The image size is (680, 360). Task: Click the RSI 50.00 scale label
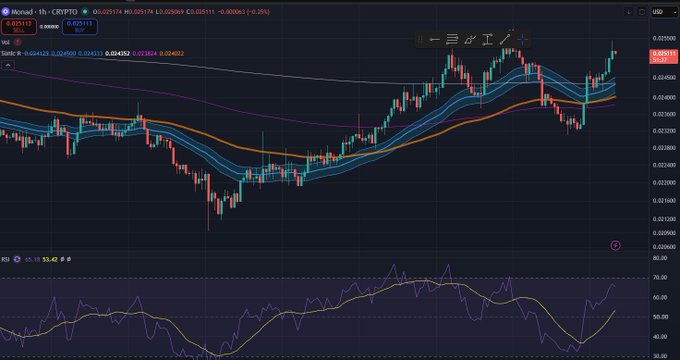[661, 317]
